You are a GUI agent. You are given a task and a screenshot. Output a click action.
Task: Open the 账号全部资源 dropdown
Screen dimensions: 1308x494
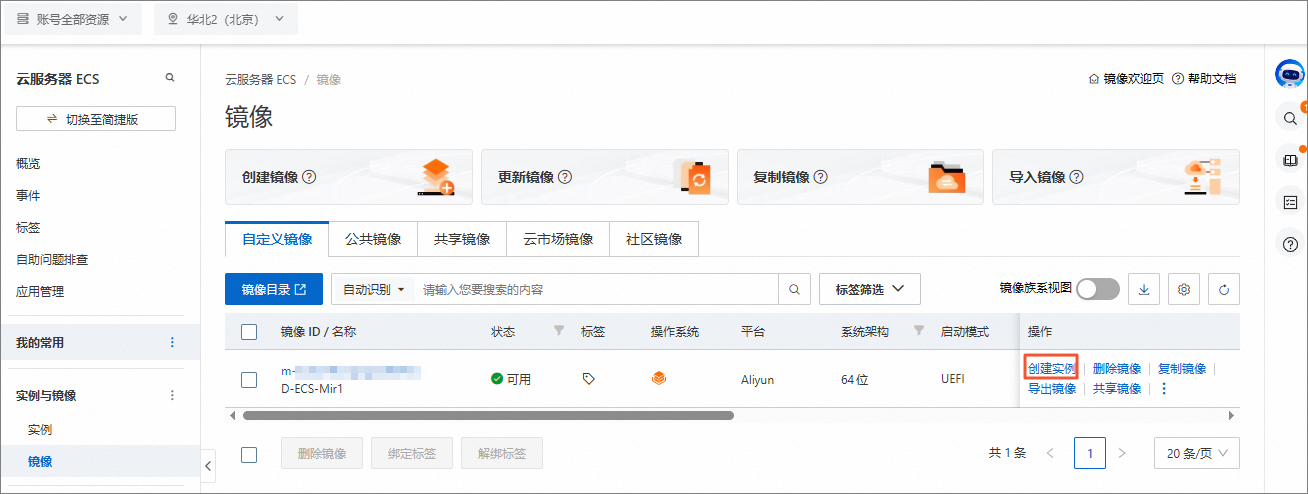[73, 19]
